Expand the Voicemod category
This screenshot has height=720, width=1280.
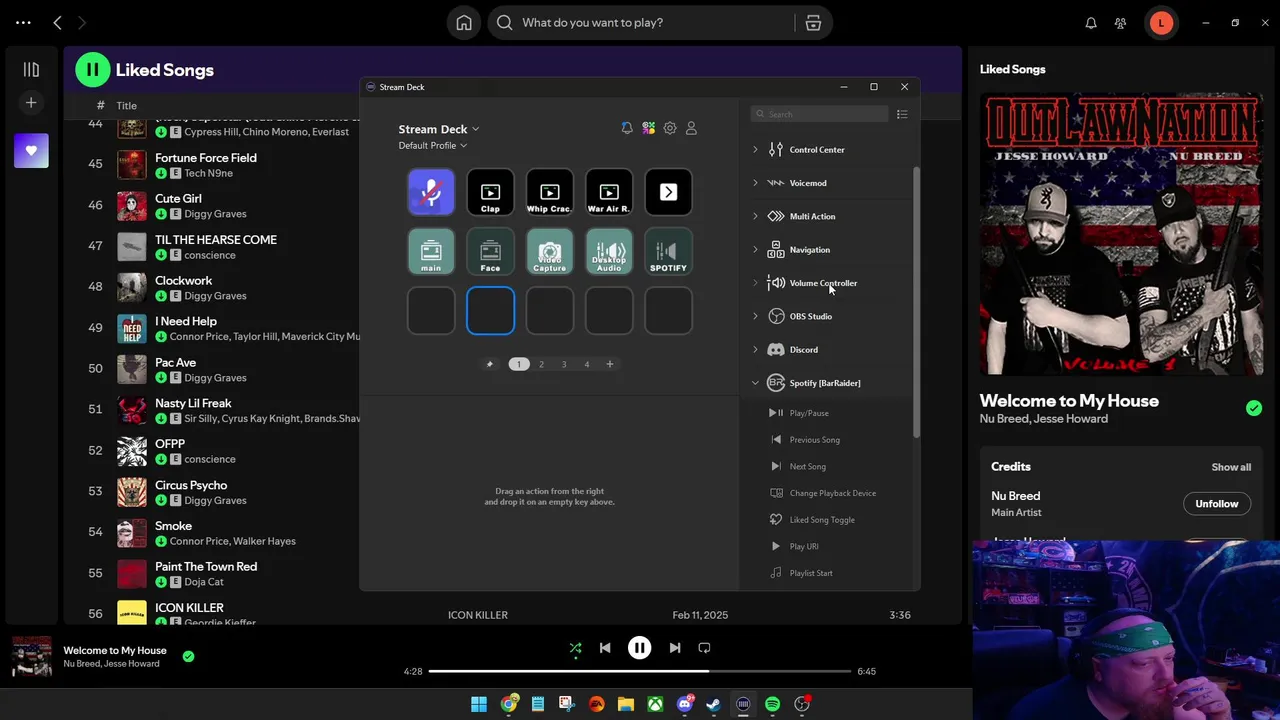(x=755, y=183)
